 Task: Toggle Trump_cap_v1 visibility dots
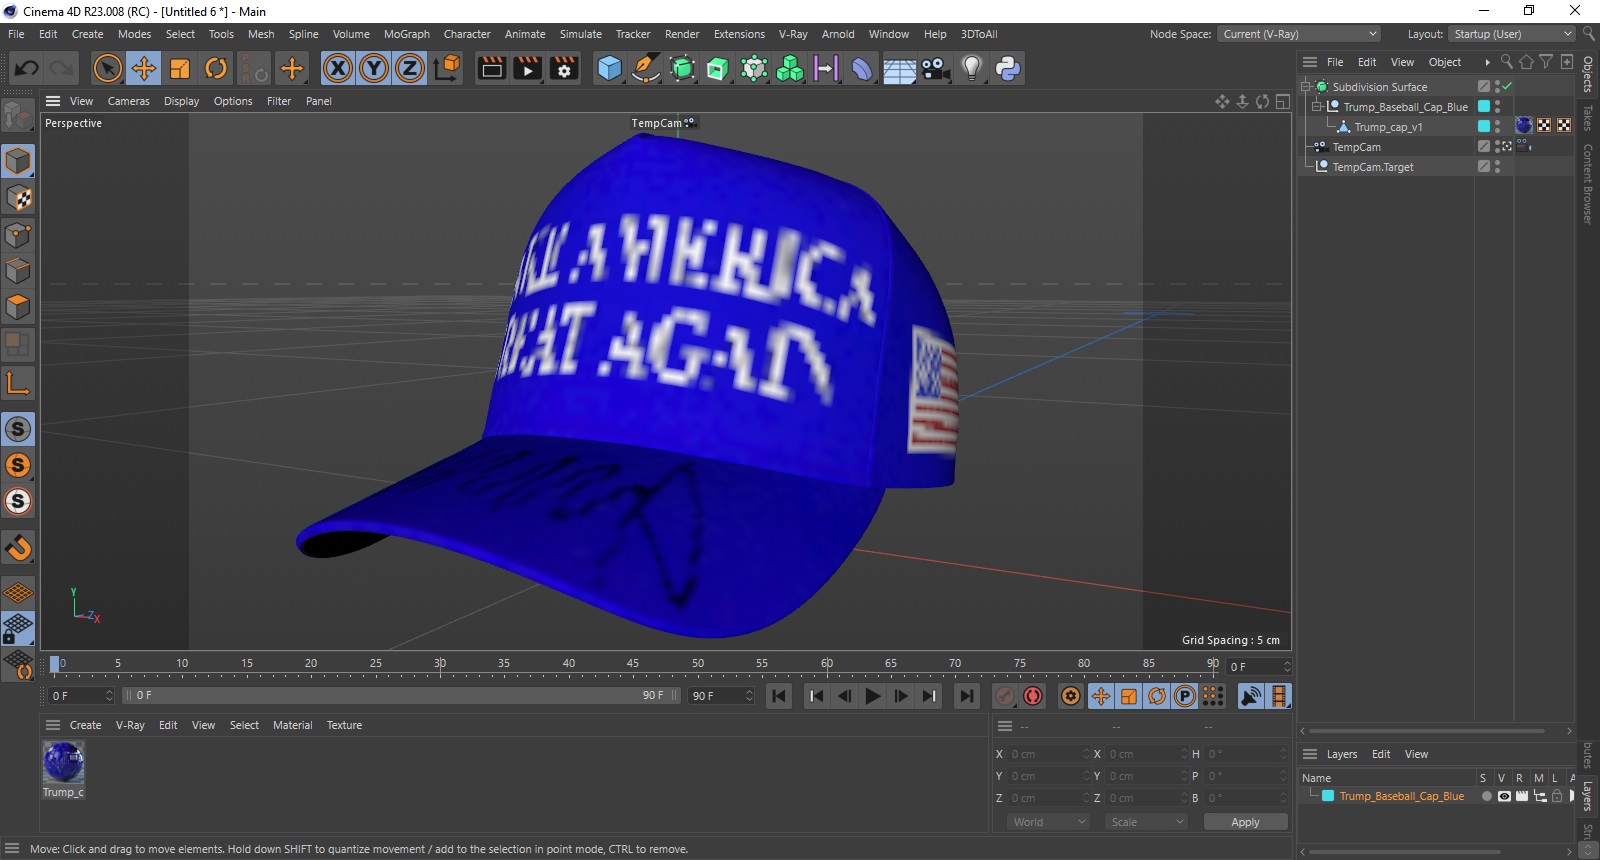point(1497,127)
